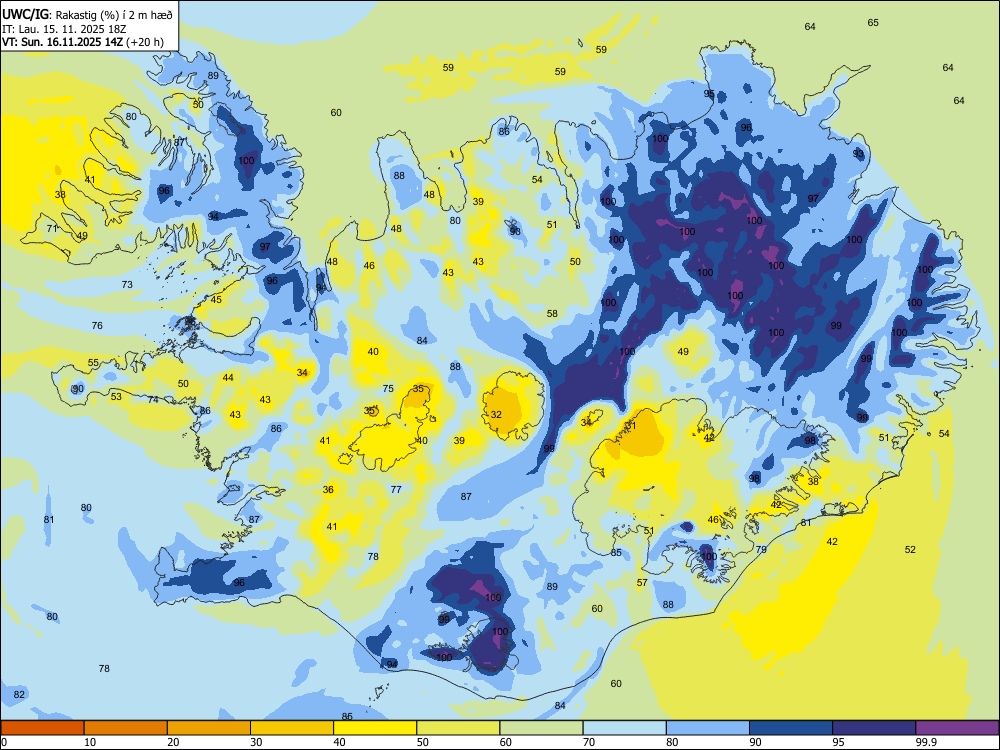The width and height of the screenshot is (1000, 750).
Task: Click the map value '90' on the western peninsula
Action: (78, 389)
